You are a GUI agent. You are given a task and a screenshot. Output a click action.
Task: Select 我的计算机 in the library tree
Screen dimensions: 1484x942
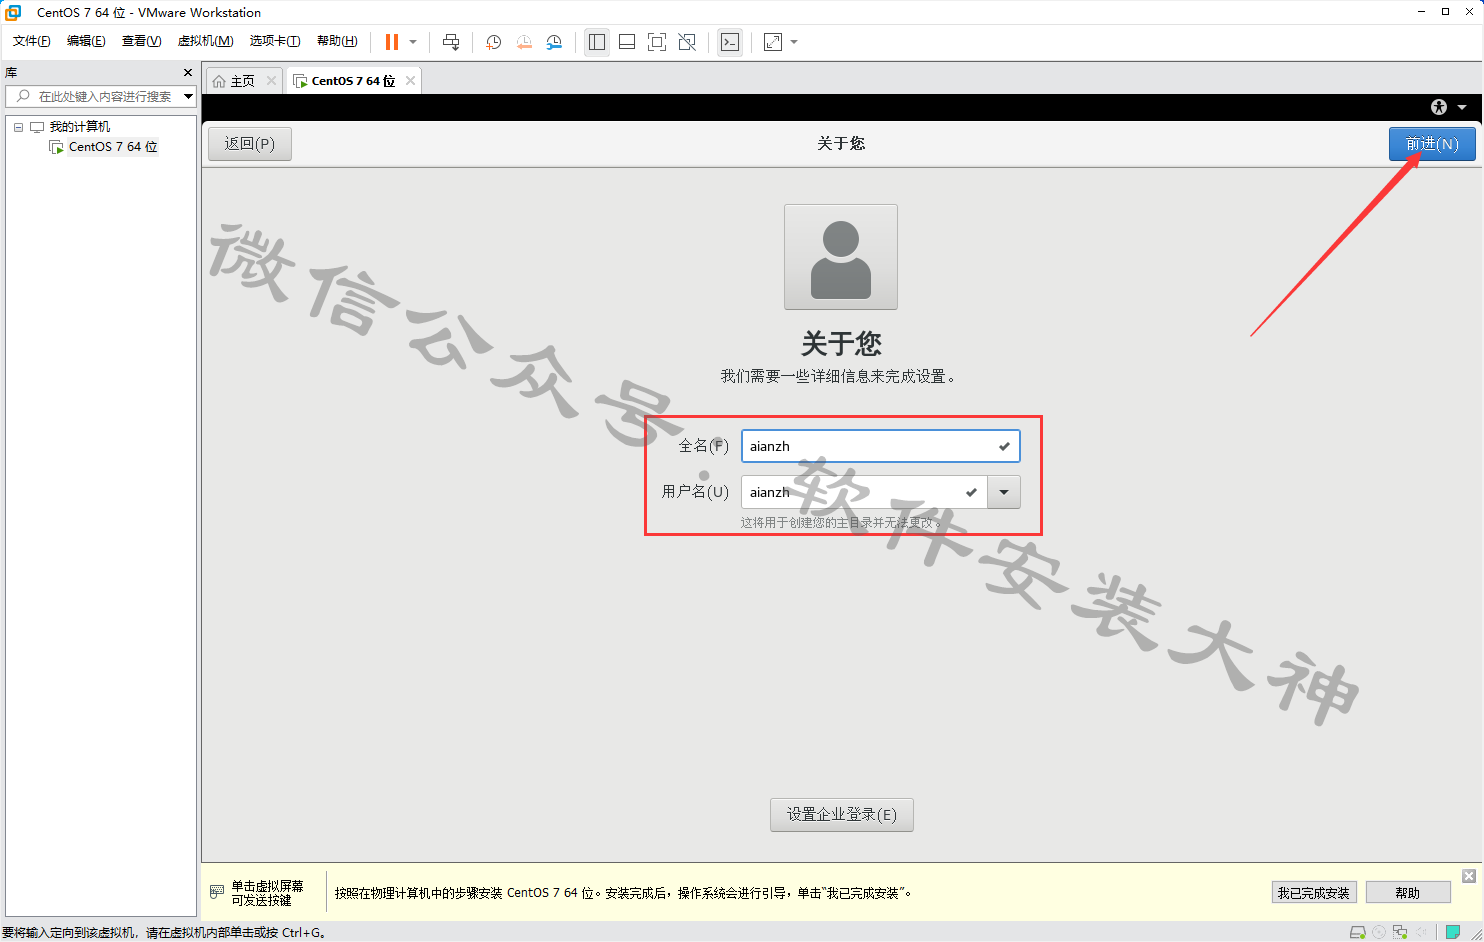point(80,127)
